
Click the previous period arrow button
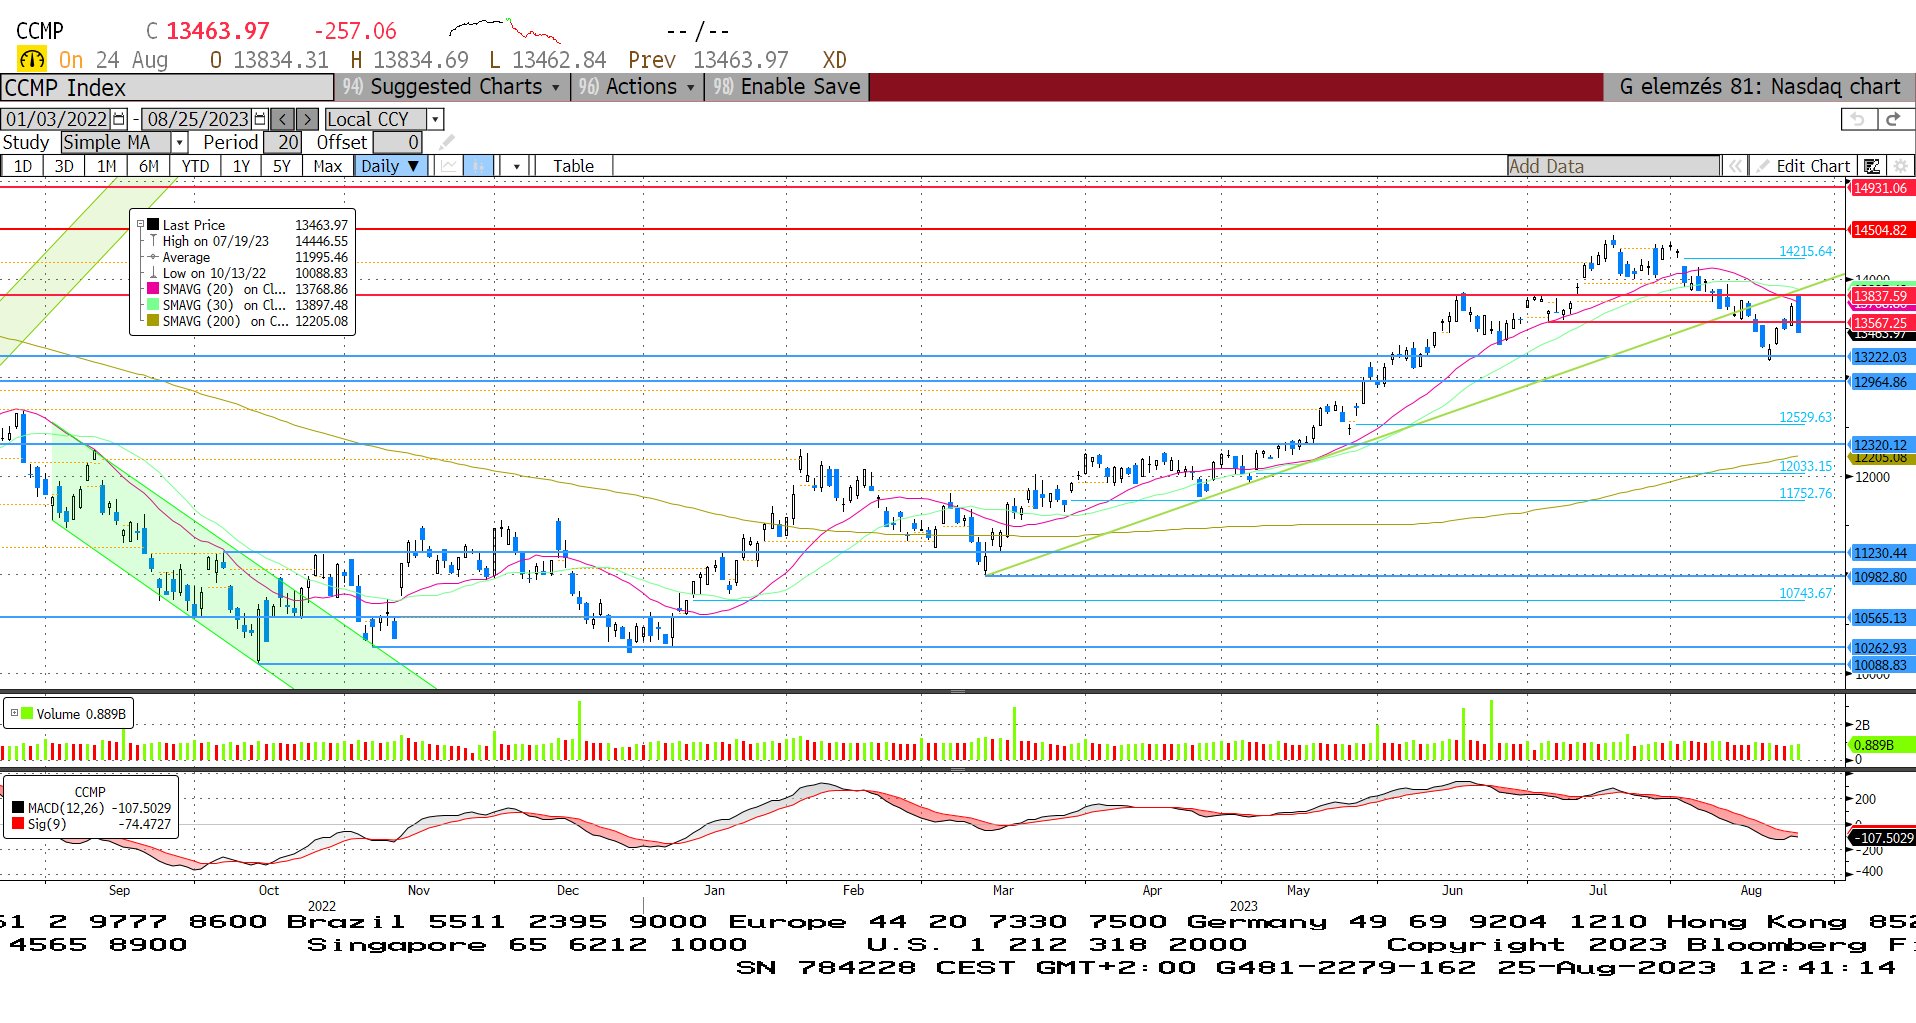[x=283, y=119]
